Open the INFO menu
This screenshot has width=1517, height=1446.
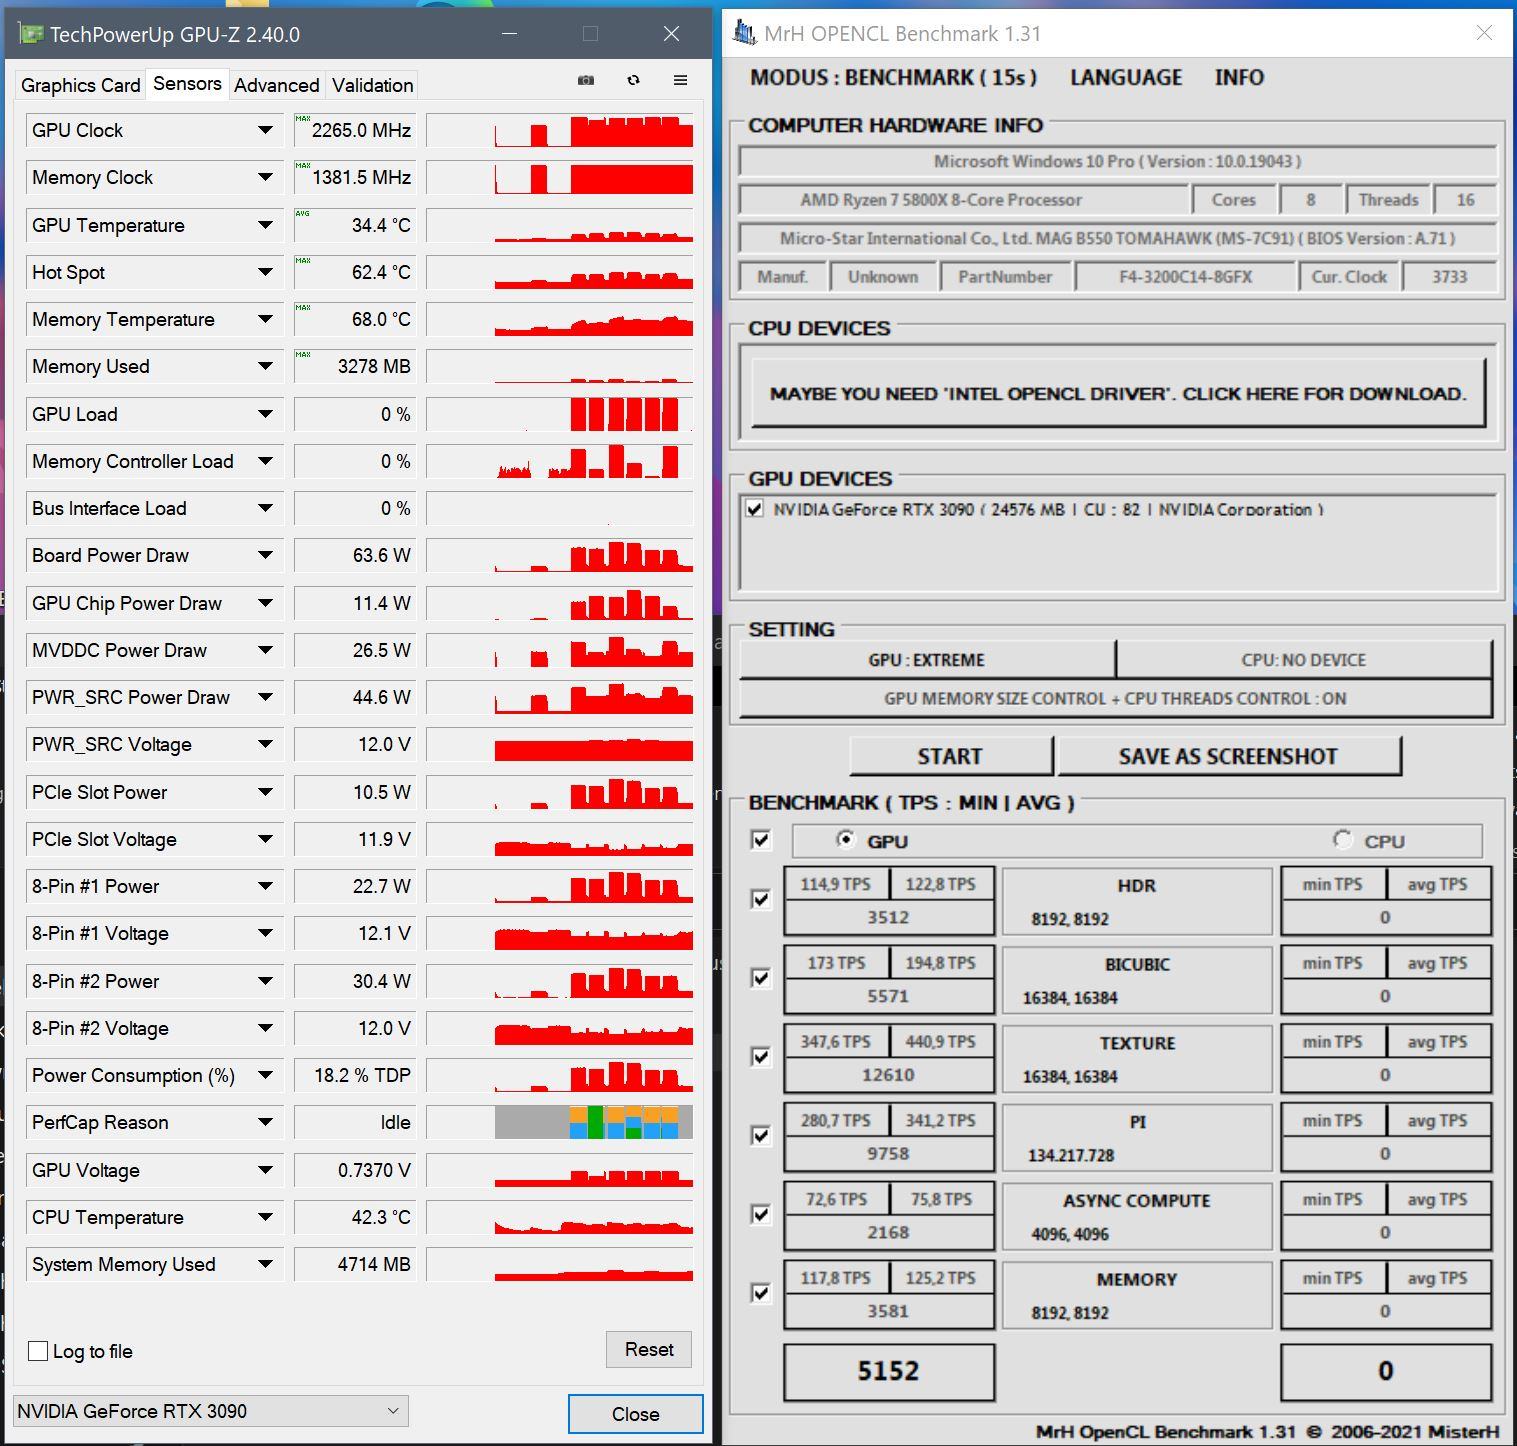1239,77
